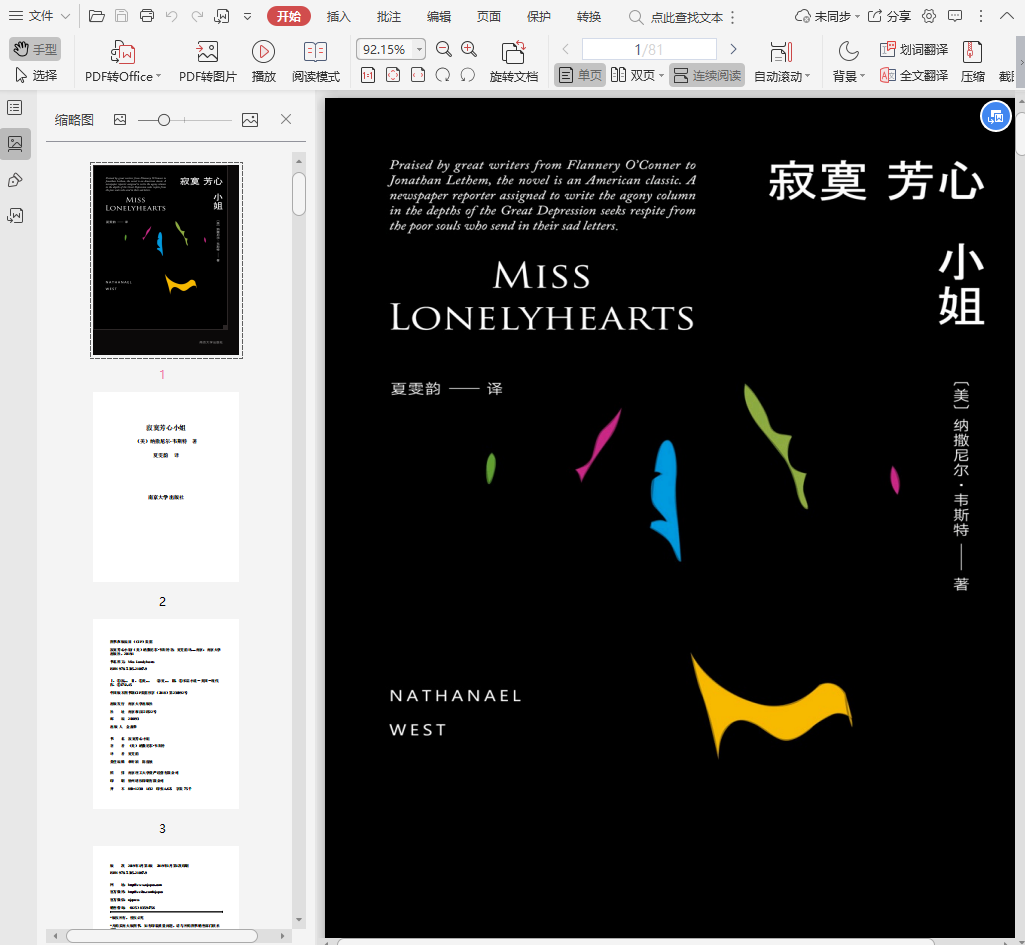
Task: Open the 92.15% zoom level dropdown
Action: click(x=418, y=49)
